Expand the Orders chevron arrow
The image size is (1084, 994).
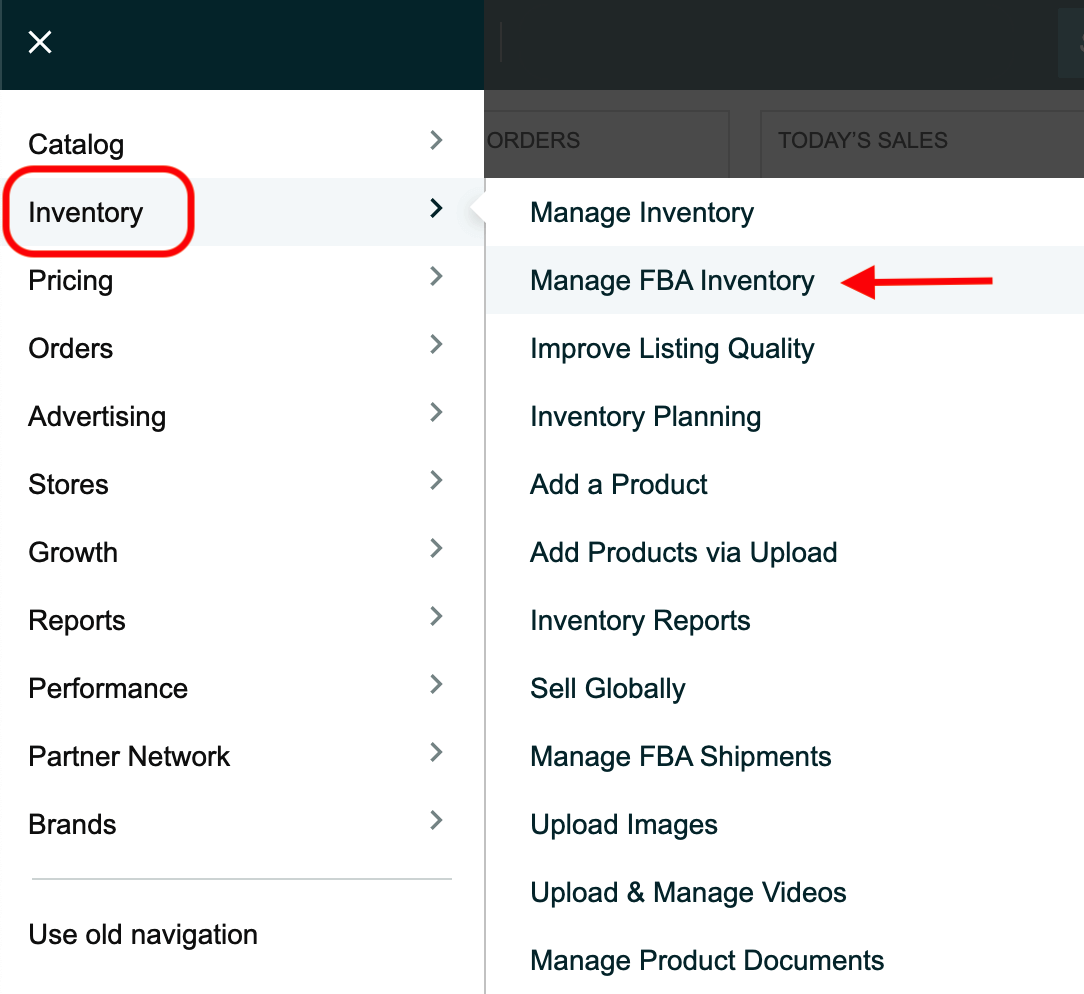[436, 344]
